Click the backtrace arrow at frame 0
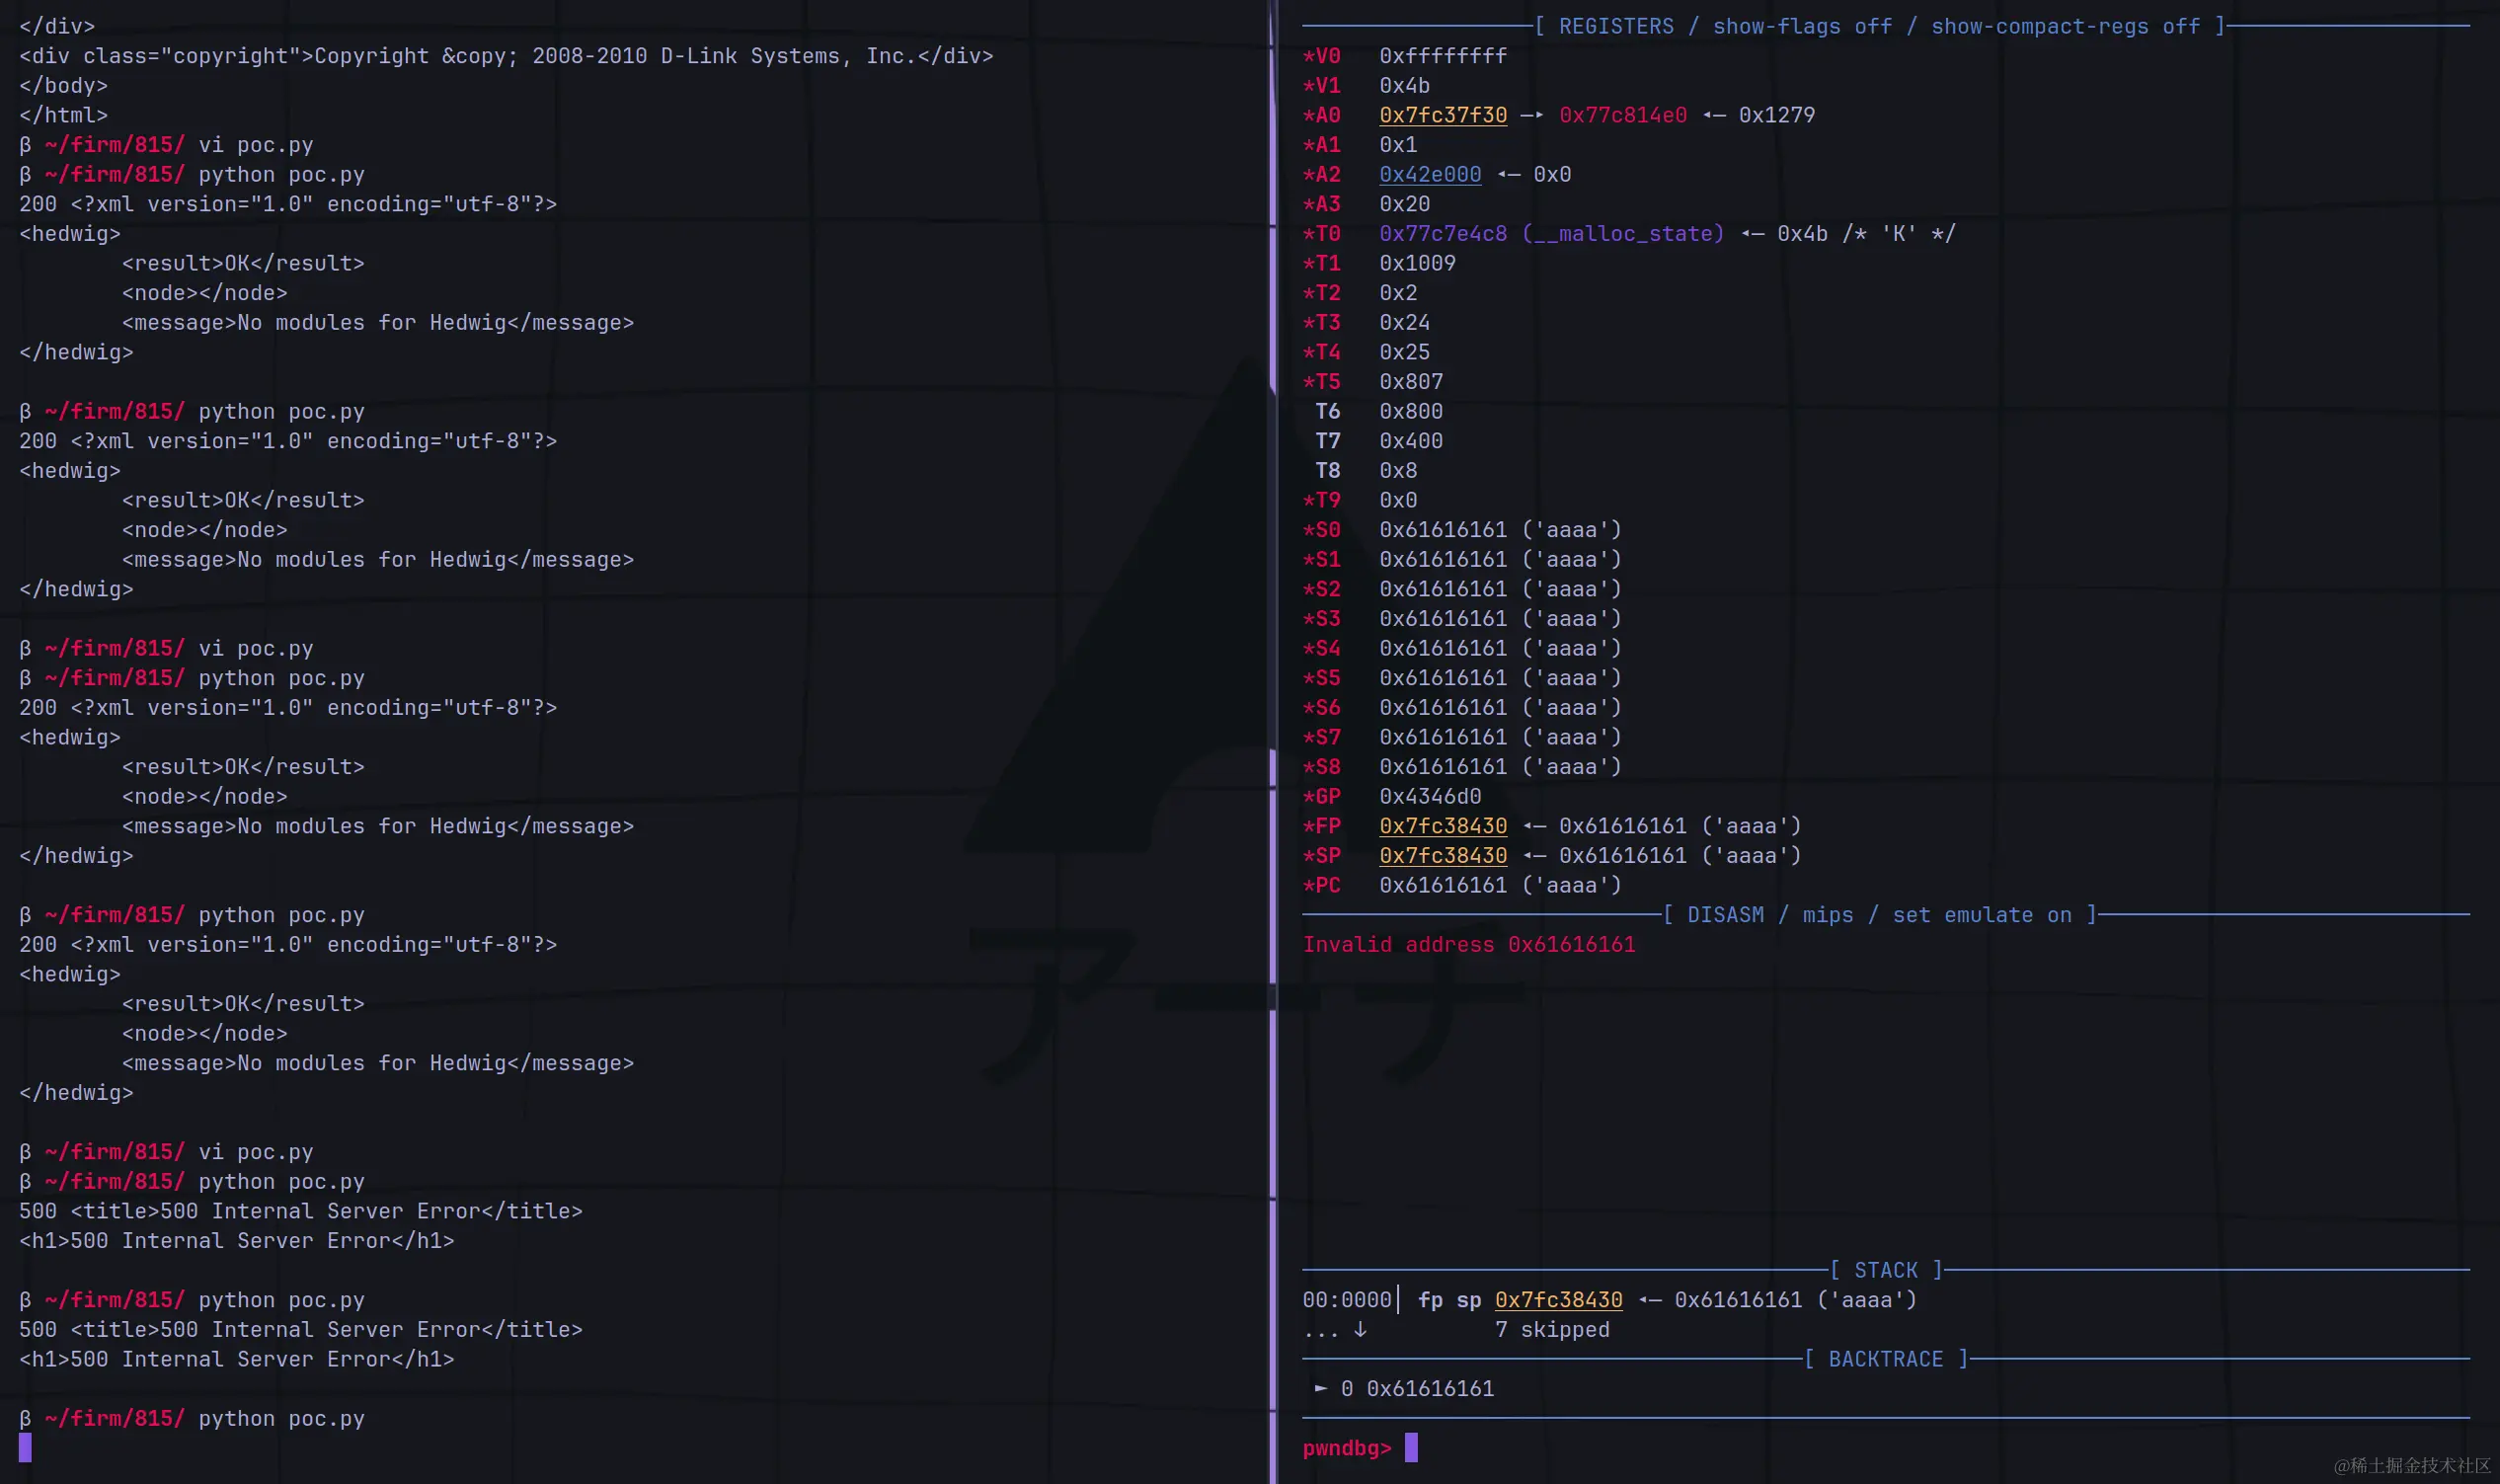2500x1484 pixels. coord(1321,1388)
